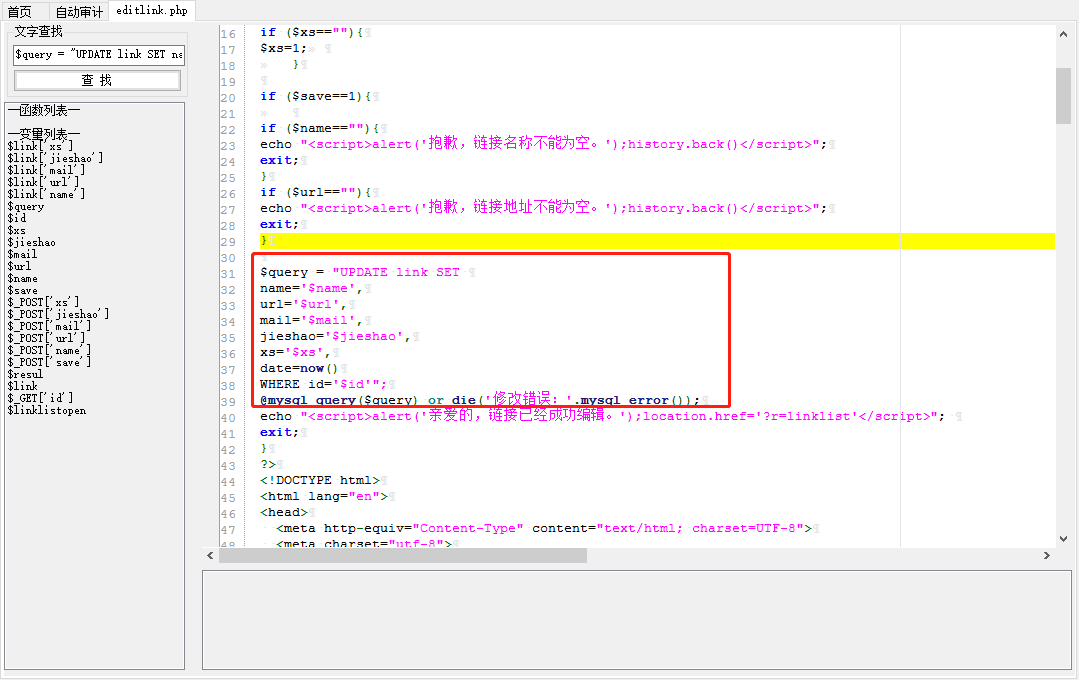Click the text search input field
This screenshot has height=680, width=1079.
click(98, 54)
